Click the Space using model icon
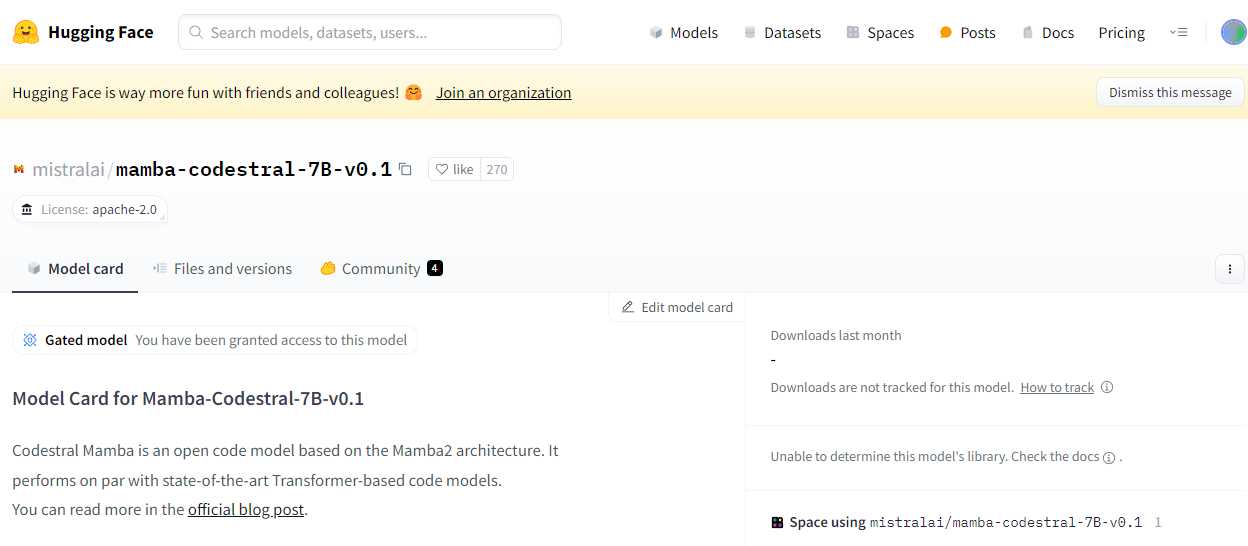 [x=777, y=522]
